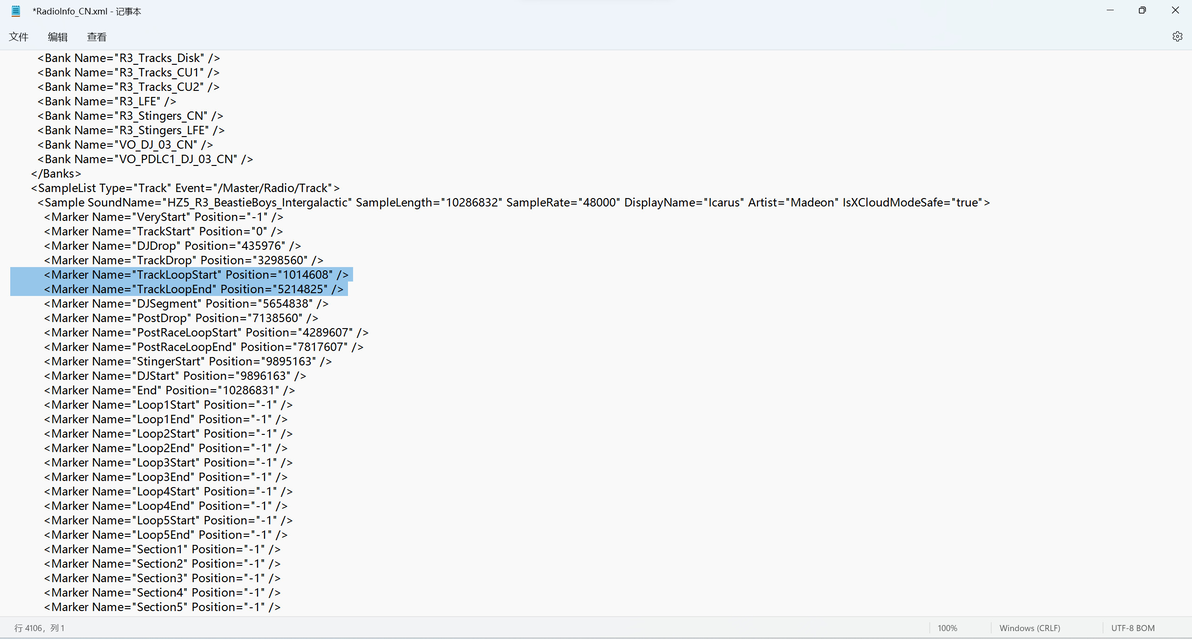
Task: Click the UTF-8 BOM encoding indicator
Action: pyautogui.click(x=1133, y=628)
